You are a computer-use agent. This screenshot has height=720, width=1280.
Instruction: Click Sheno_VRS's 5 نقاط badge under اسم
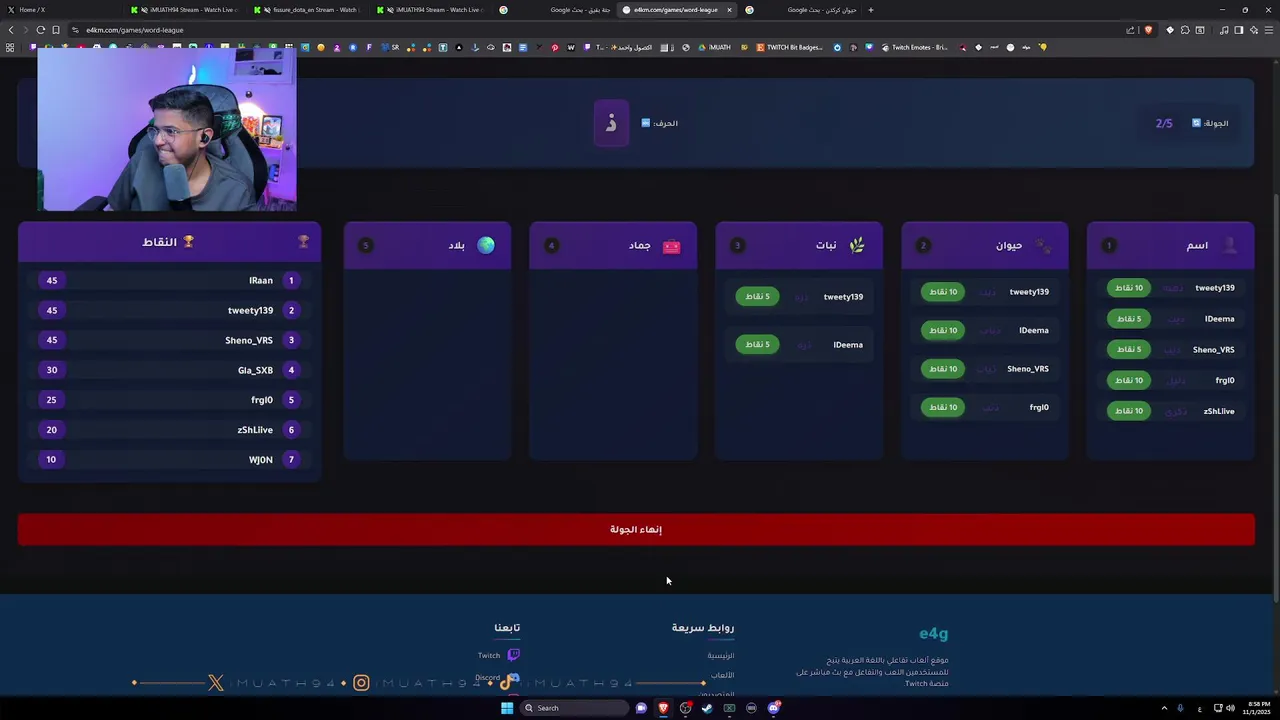tap(1129, 349)
